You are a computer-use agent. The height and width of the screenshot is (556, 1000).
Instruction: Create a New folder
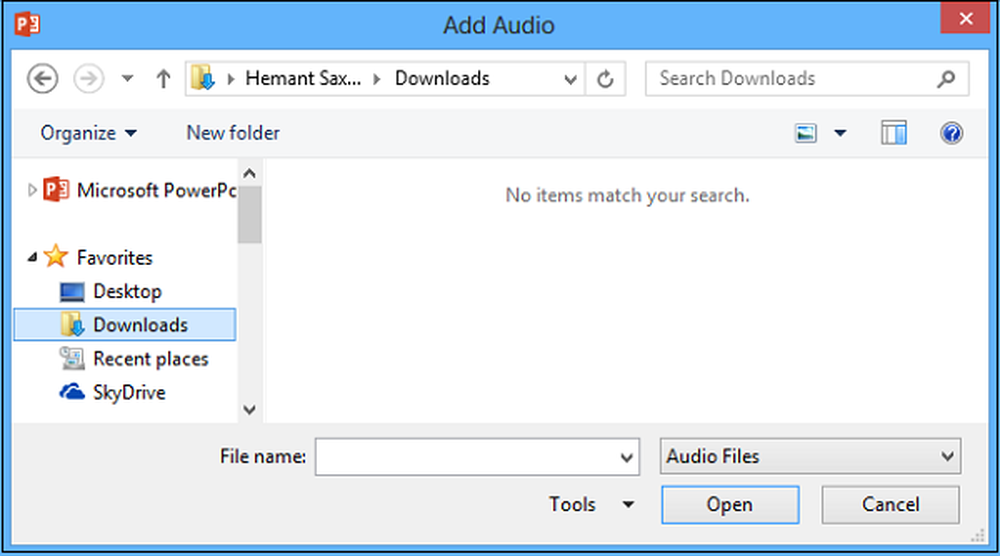233,133
